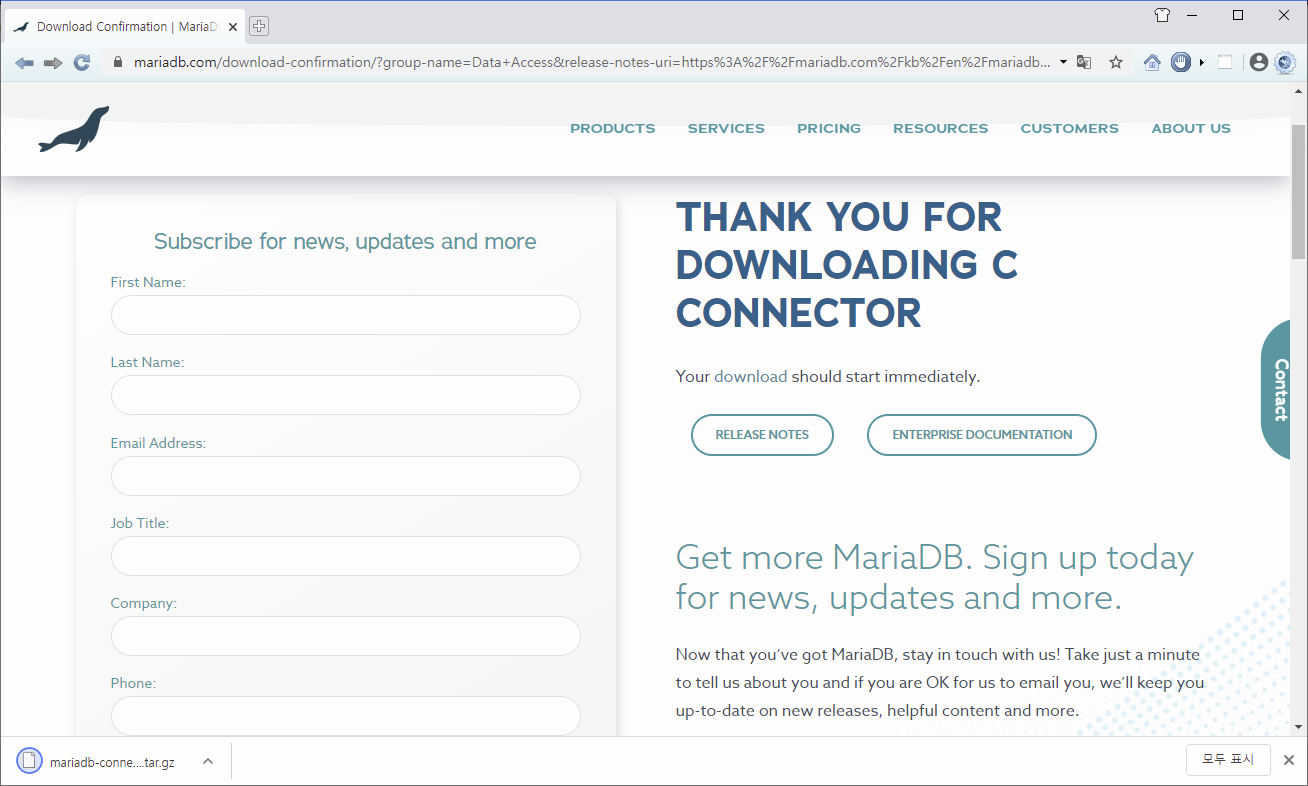Open the PRICING menu
This screenshot has height=786, width=1308.
[x=829, y=128]
